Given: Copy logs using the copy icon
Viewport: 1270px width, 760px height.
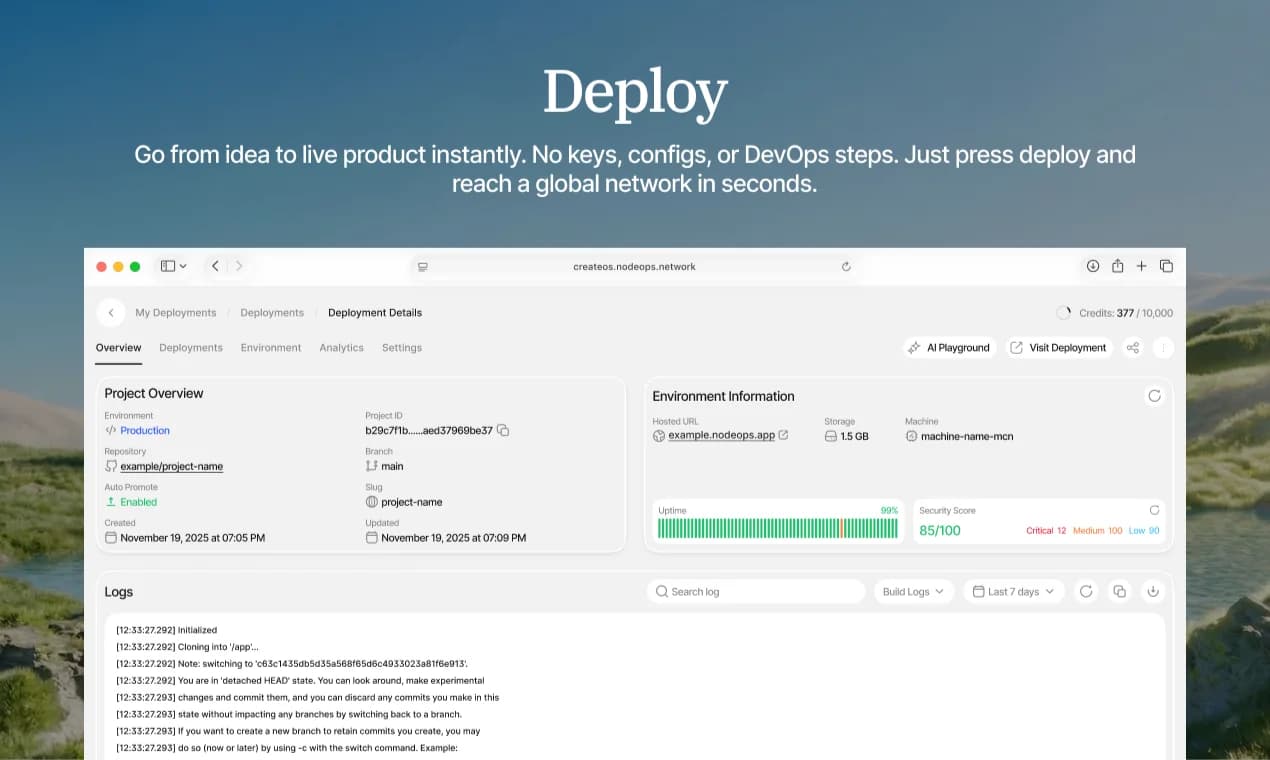Looking at the screenshot, I should [x=1119, y=591].
